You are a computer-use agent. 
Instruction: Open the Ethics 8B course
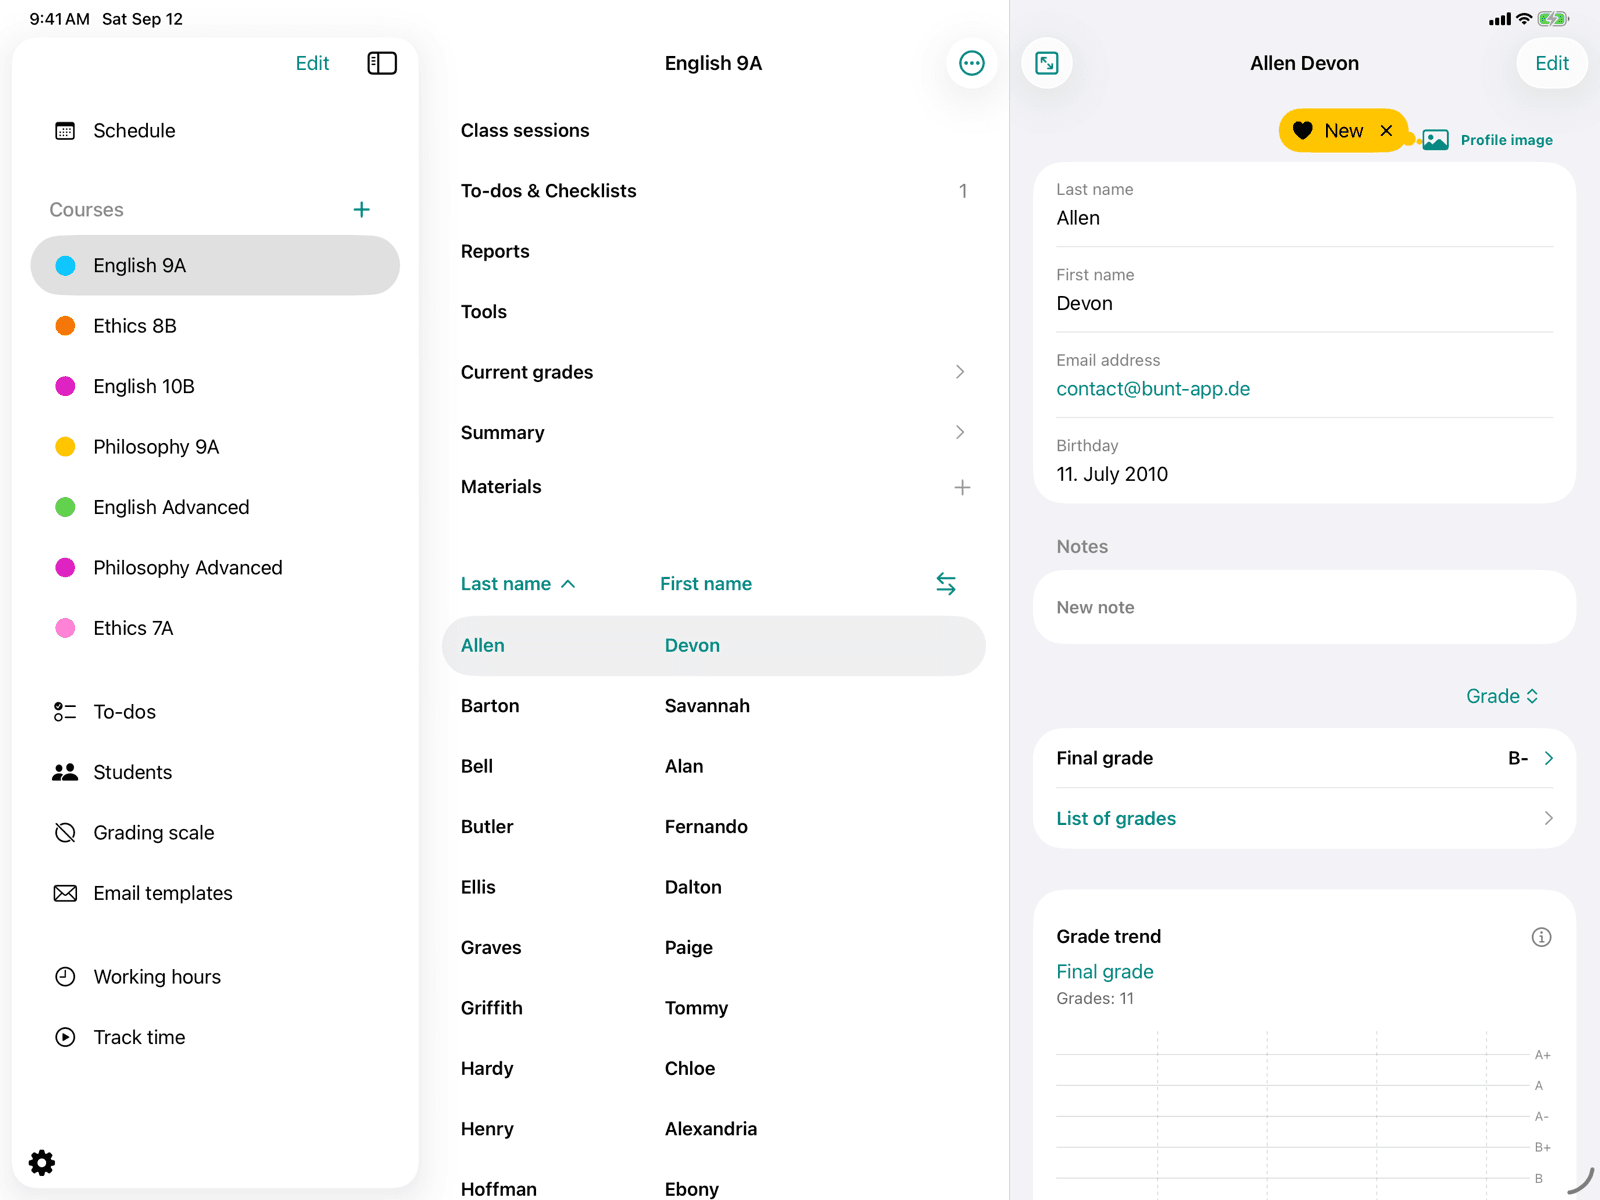[215, 326]
